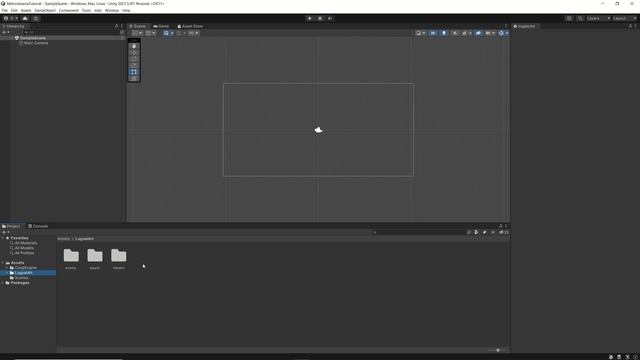Select the Project tab

(x=11, y=226)
